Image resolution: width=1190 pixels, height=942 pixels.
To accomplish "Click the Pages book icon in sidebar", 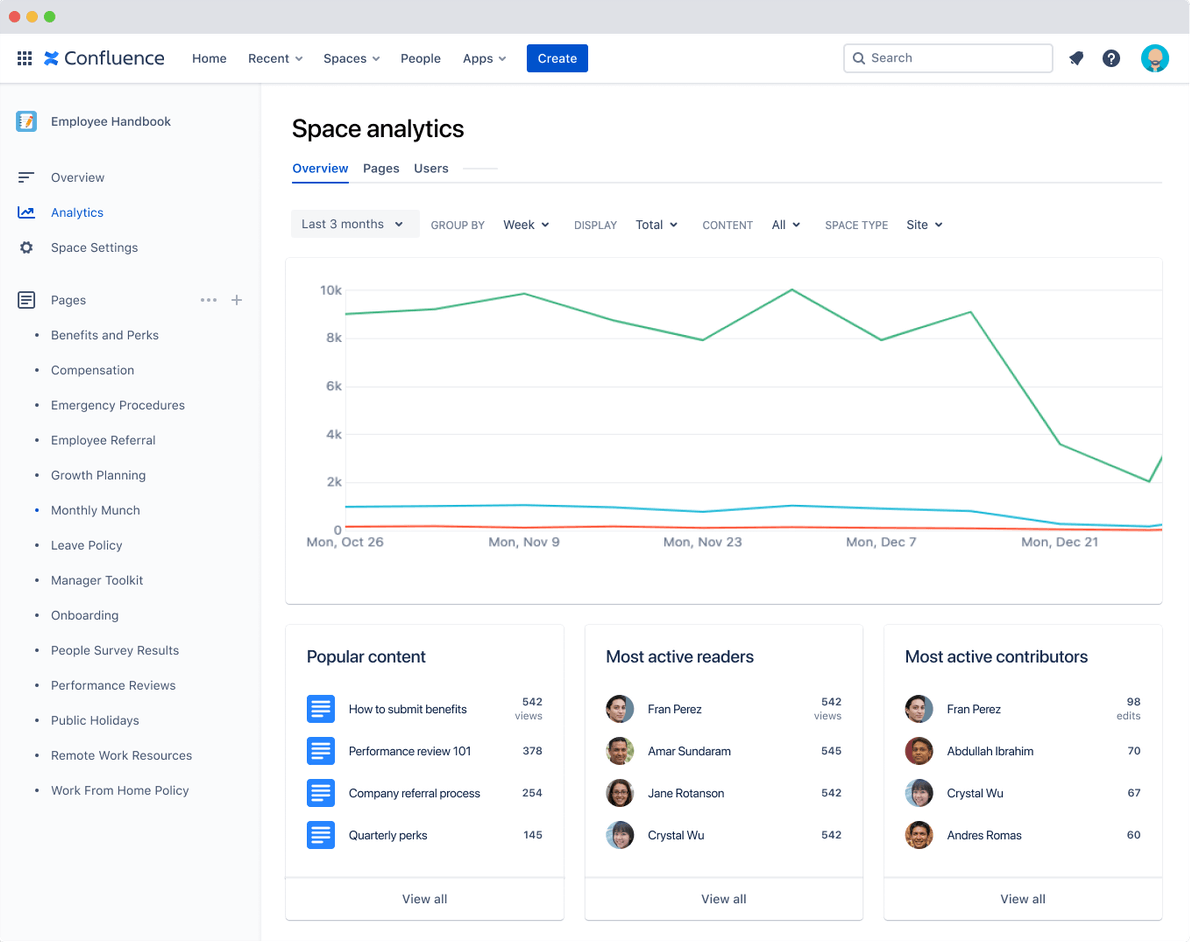I will [25, 299].
